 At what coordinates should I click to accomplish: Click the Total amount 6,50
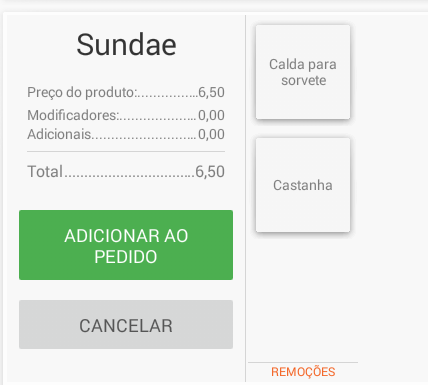coord(210,172)
